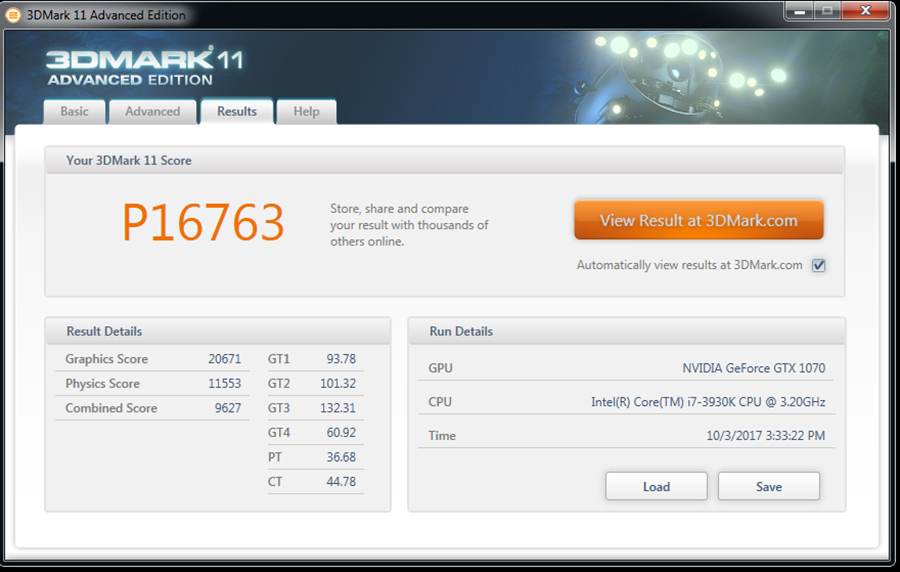Click the CPU entry Intel Core i7-3930K
Viewport: 900px width, 572px height.
(x=707, y=402)
